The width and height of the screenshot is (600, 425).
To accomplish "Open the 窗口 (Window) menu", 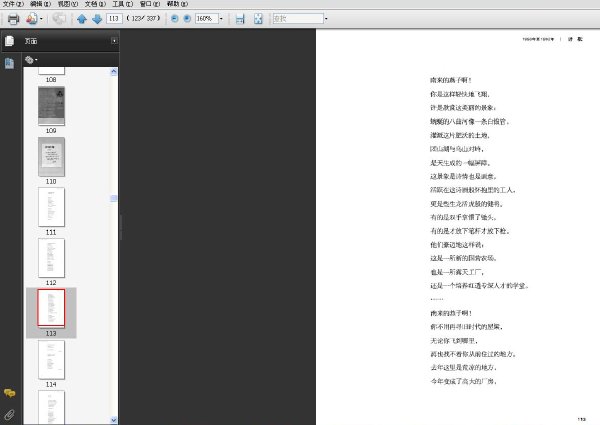I will click(150, 4).
